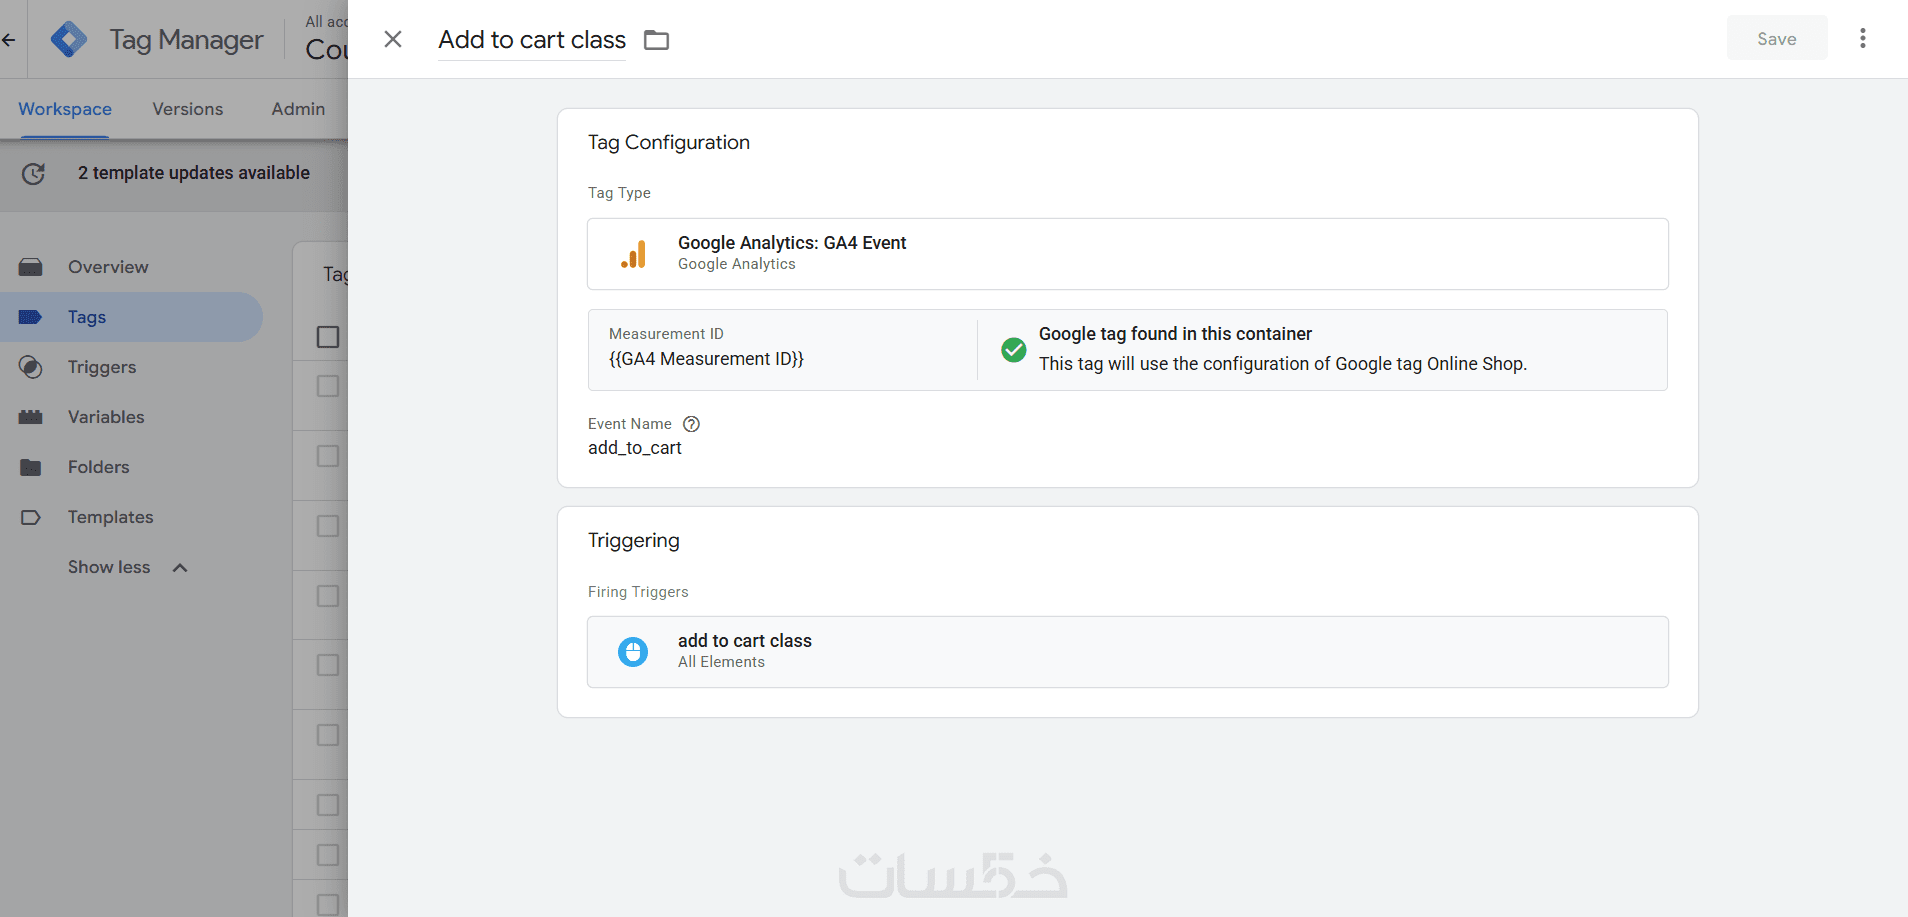1908x917 pixels.
Task: Click the back arrow icon
Action: coord(9,40)
